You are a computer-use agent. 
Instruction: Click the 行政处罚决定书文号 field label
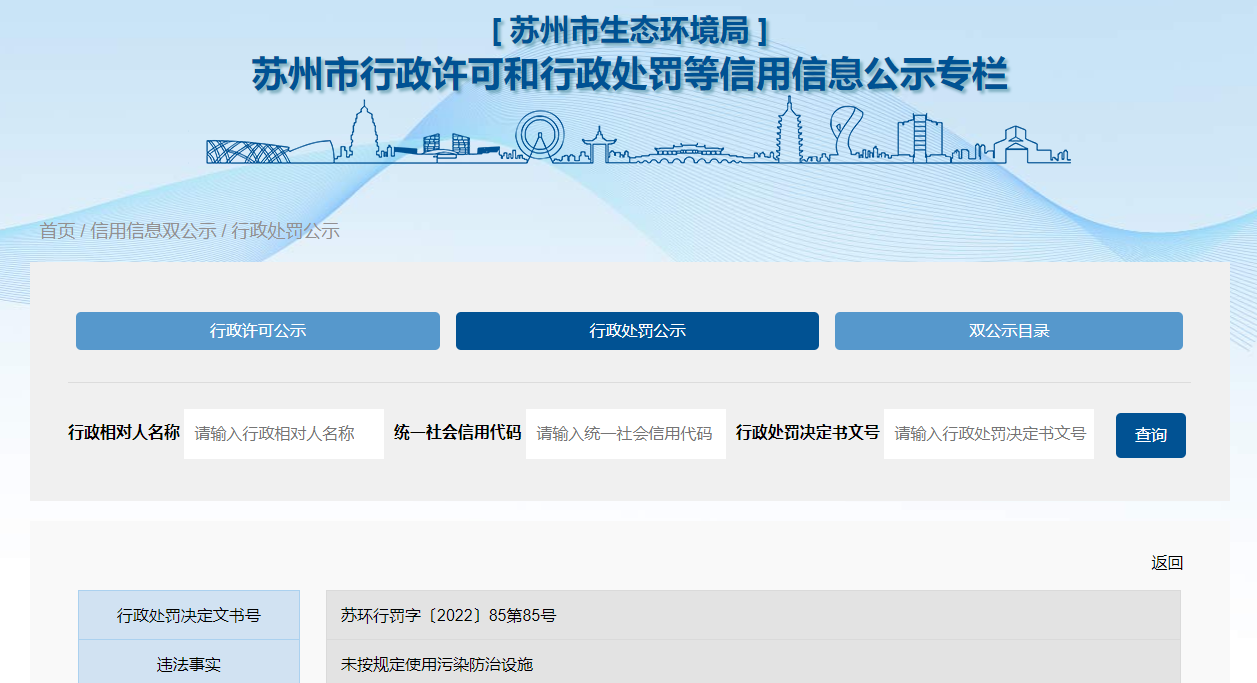pos(808,433)
